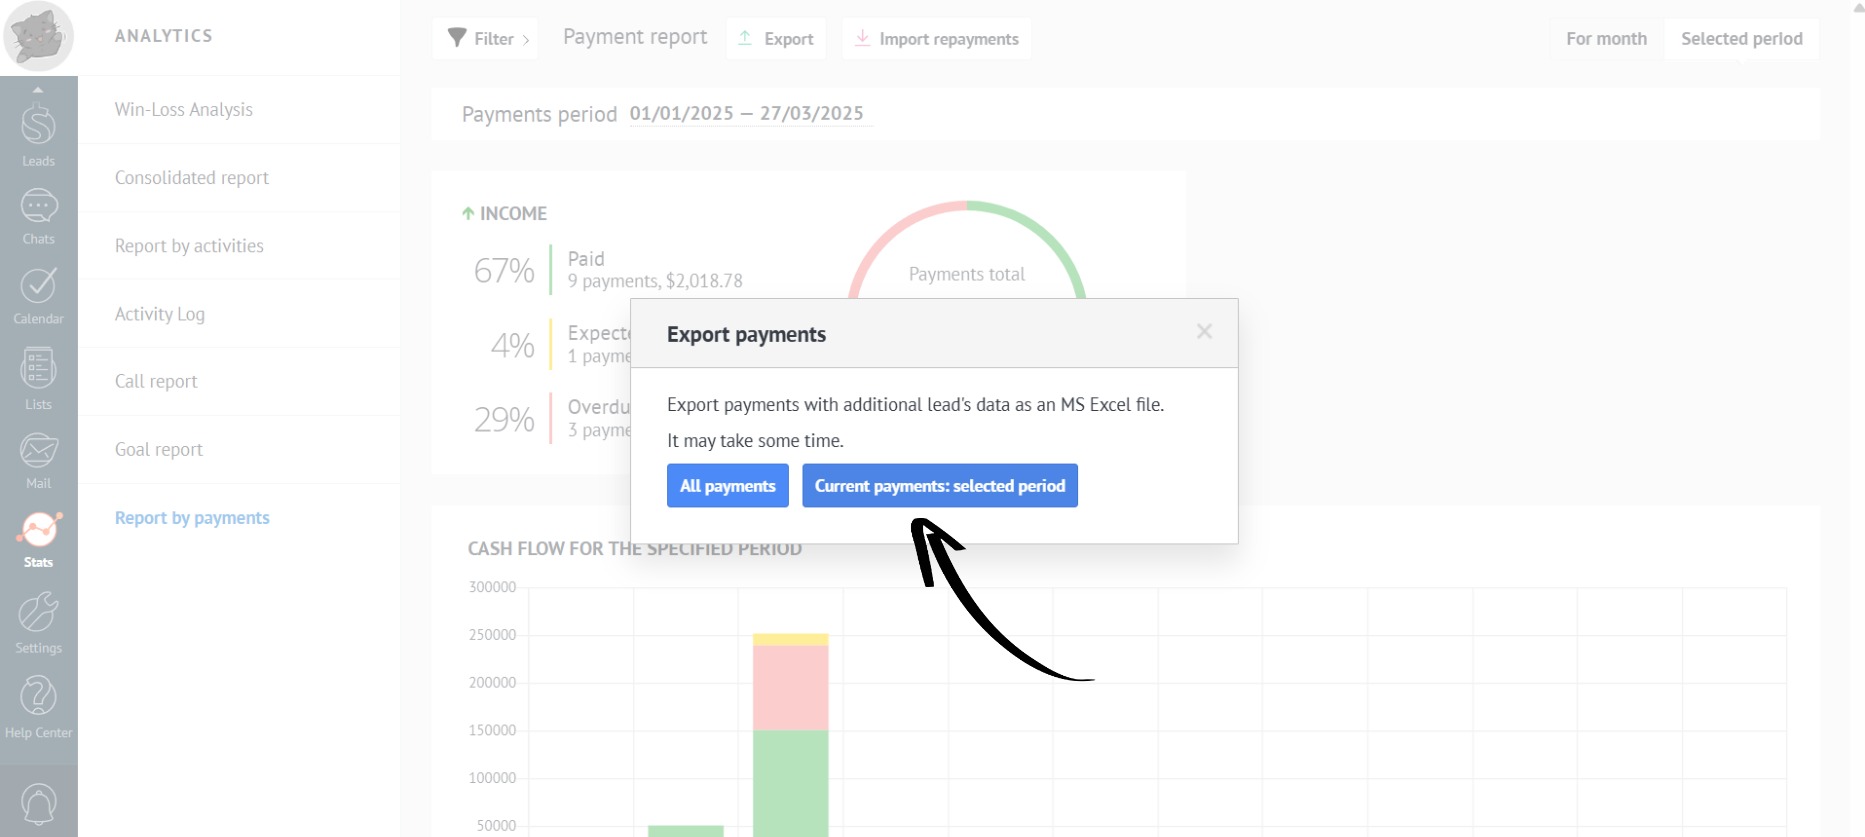Viewport: 1865px width, 837px height.
Task: Expand the Filter options
Action: [485, 39]
